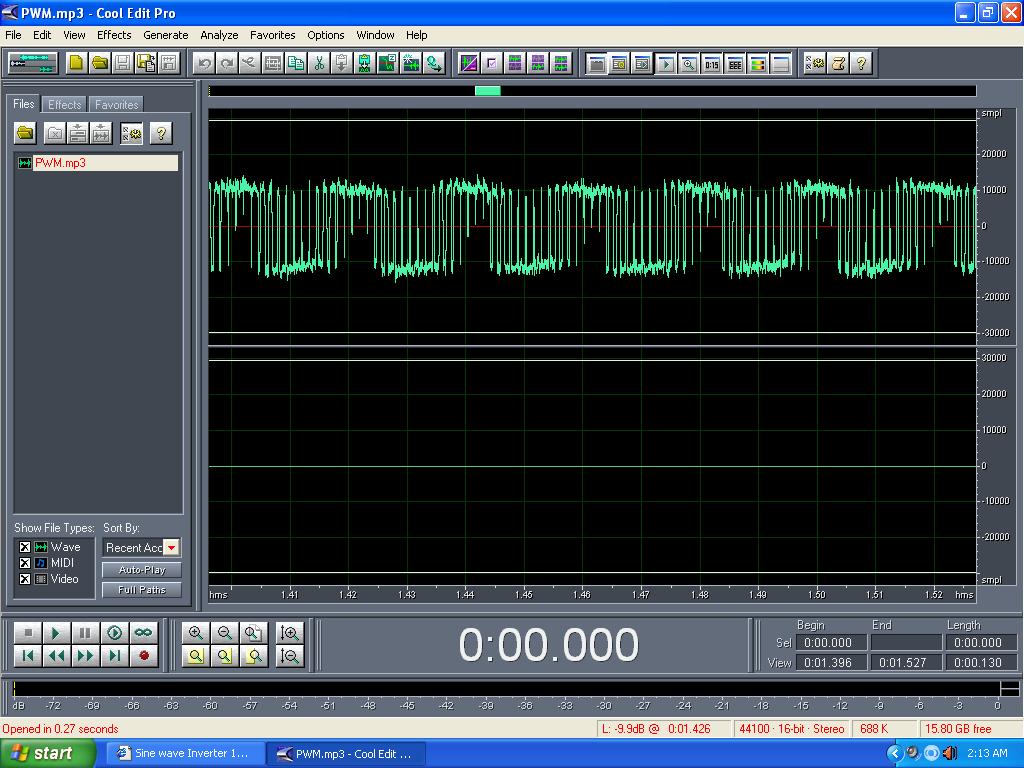Click the Convert Sample Type arrow icon
The width and height of the screenshot is (1024, 768).
[x=434, y=63]
